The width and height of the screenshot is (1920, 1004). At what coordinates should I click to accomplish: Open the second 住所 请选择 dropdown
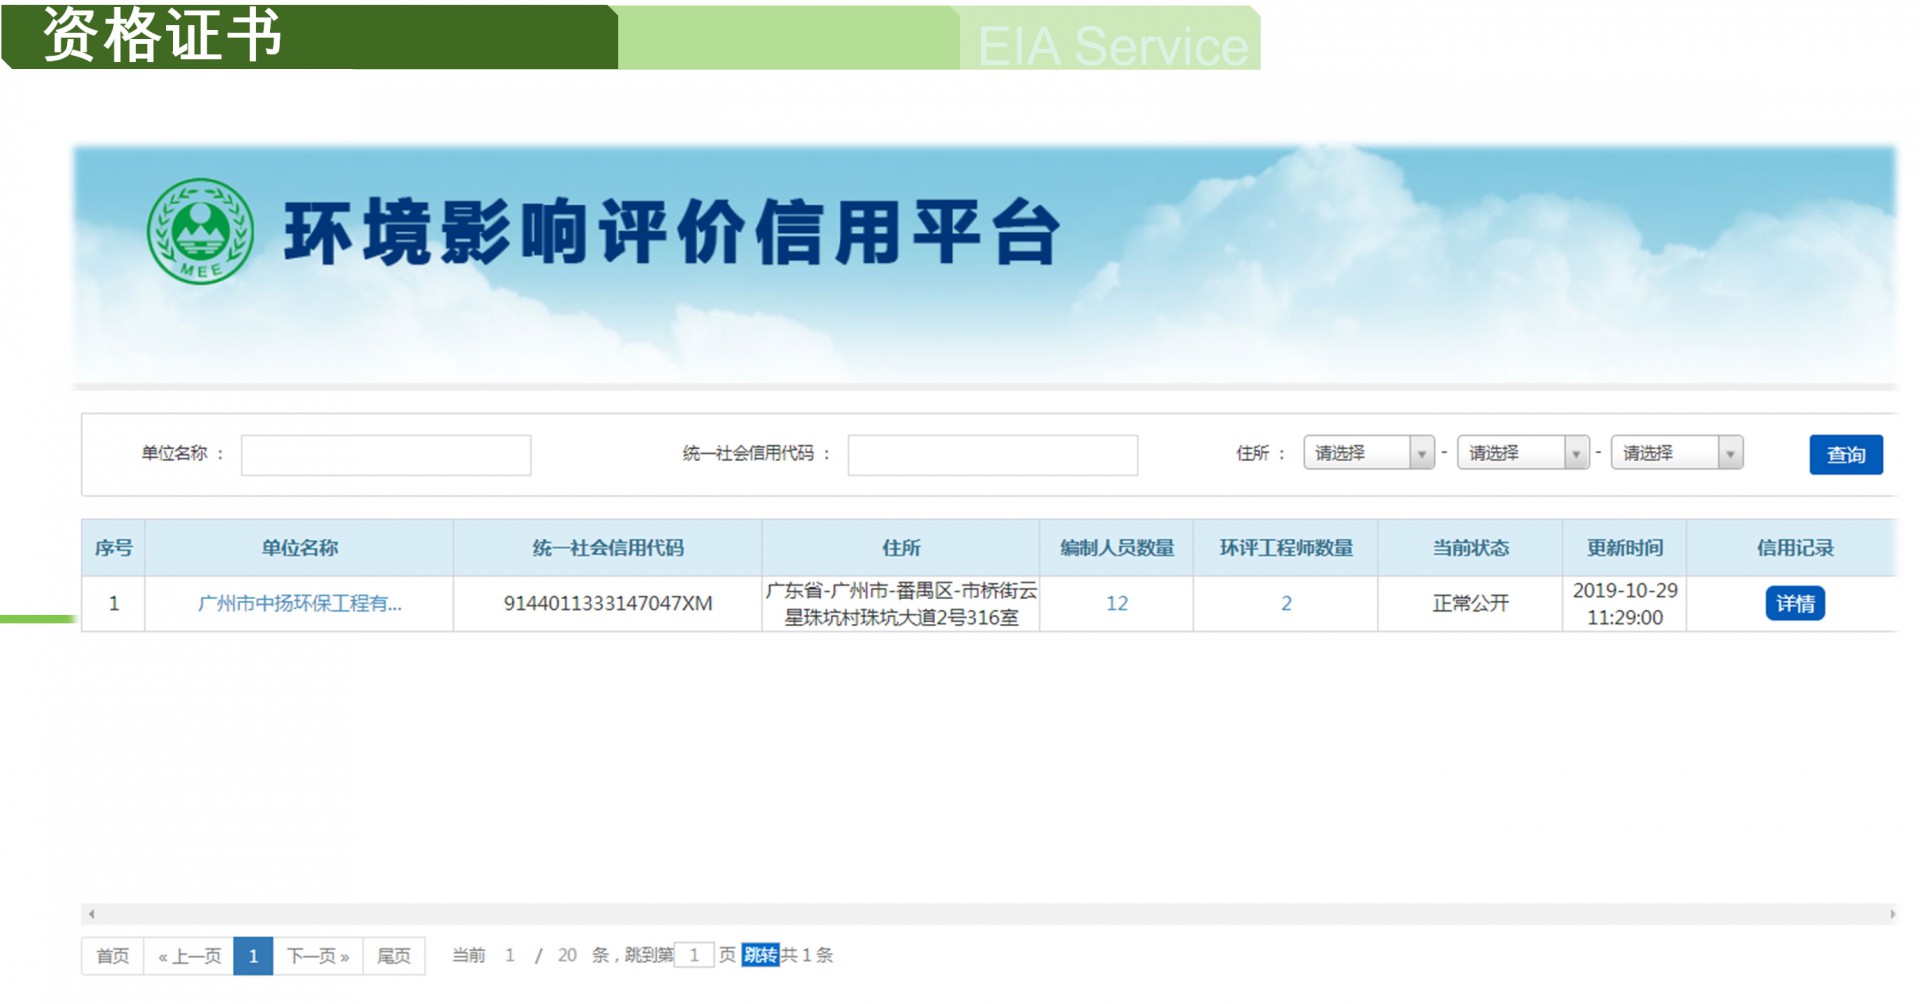pyautogui.click(x=1522, y=453)
